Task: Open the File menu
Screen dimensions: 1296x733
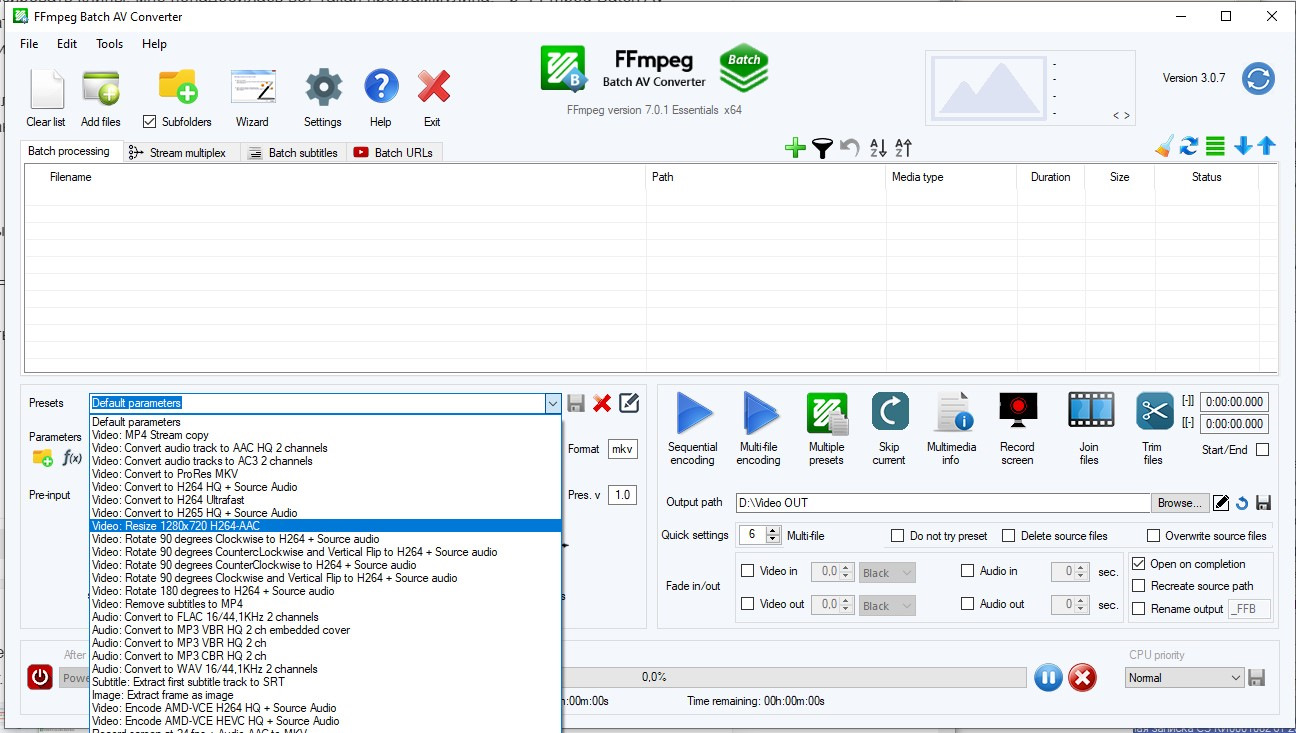Action: (29, 44)
